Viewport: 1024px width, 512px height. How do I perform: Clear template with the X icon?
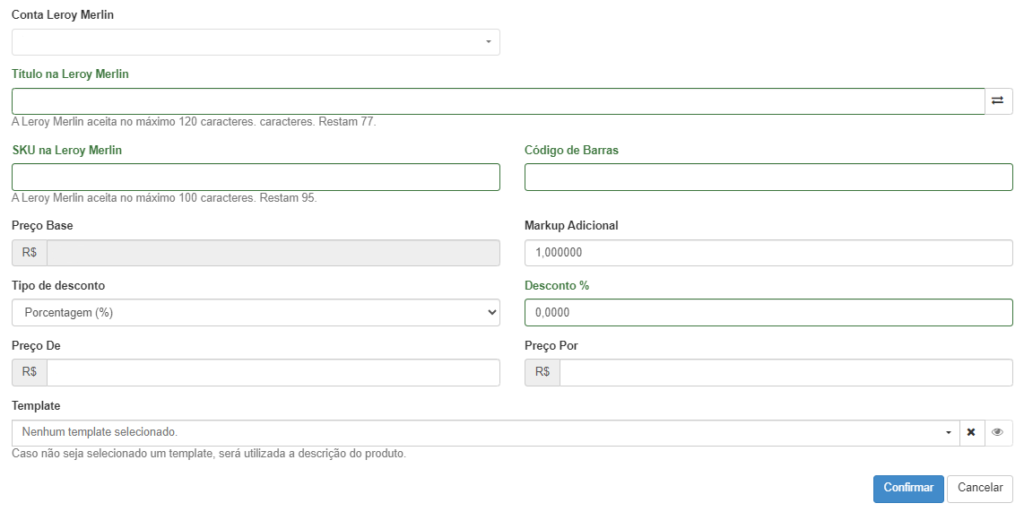click(x=970, y=432)
